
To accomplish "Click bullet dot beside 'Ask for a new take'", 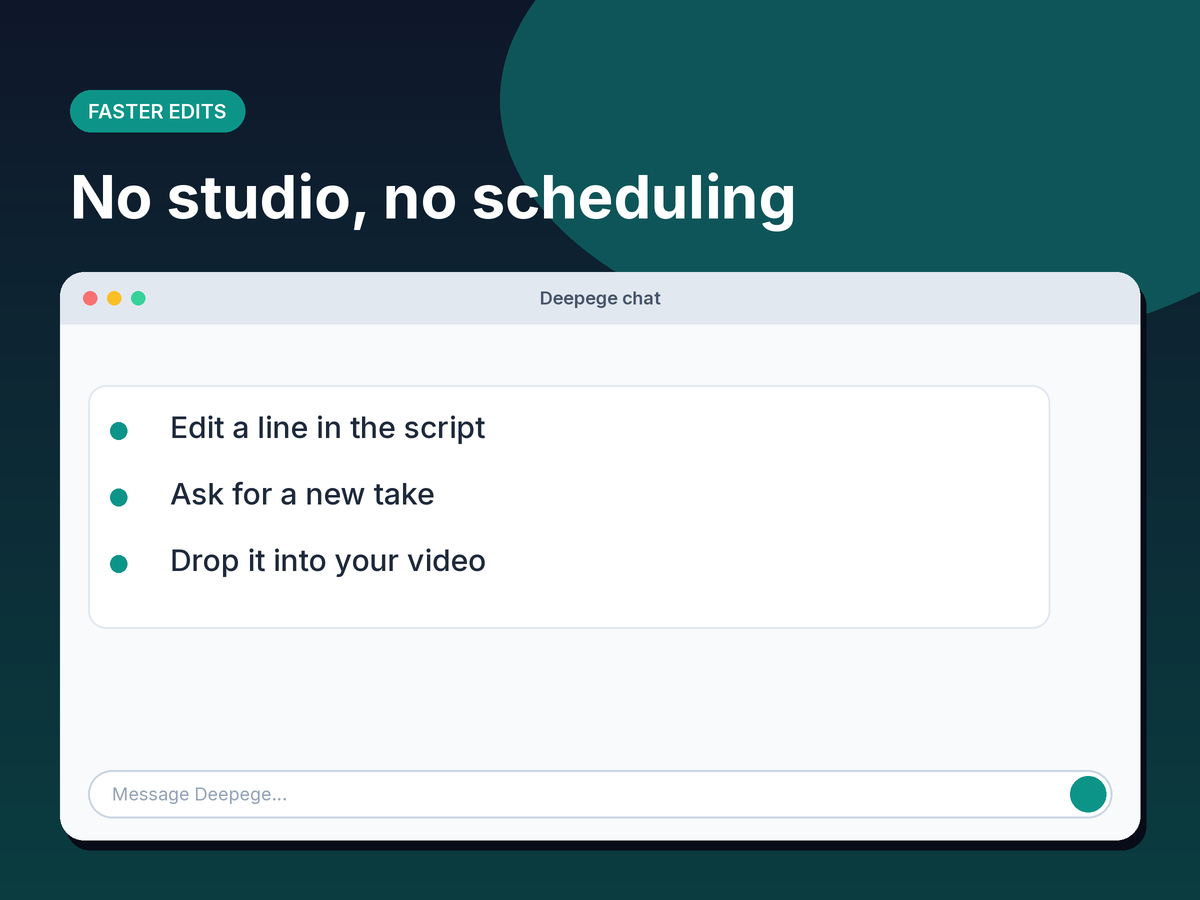I will click(x=118, y=497).
